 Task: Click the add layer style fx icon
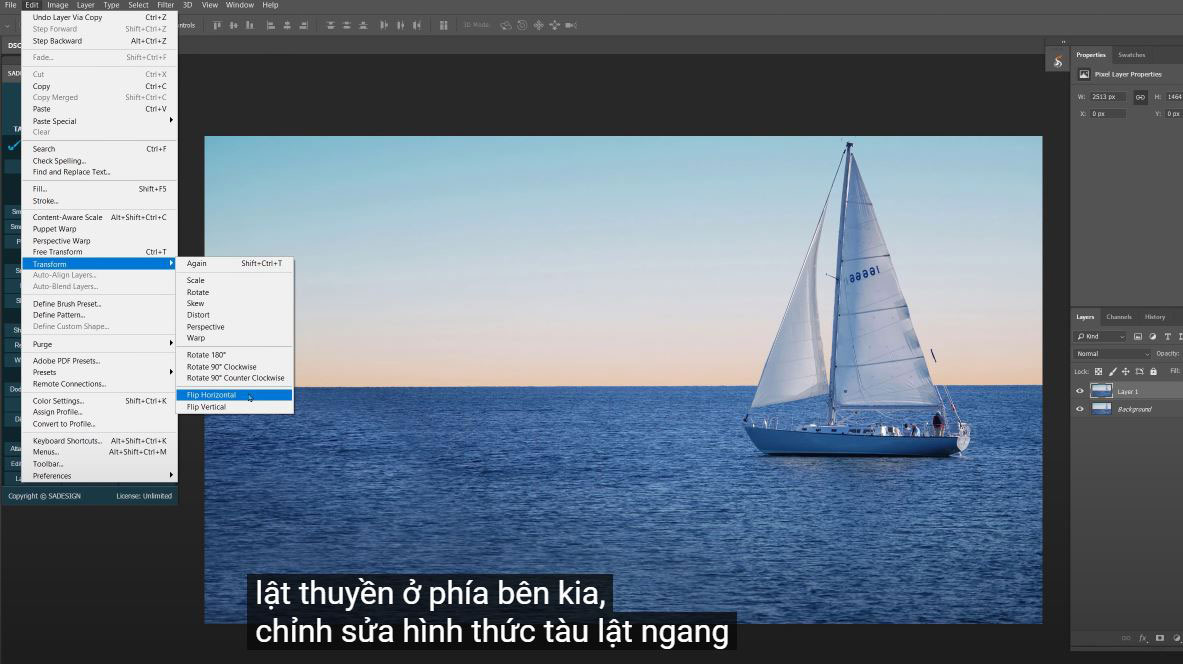(x=1143, y=638)
